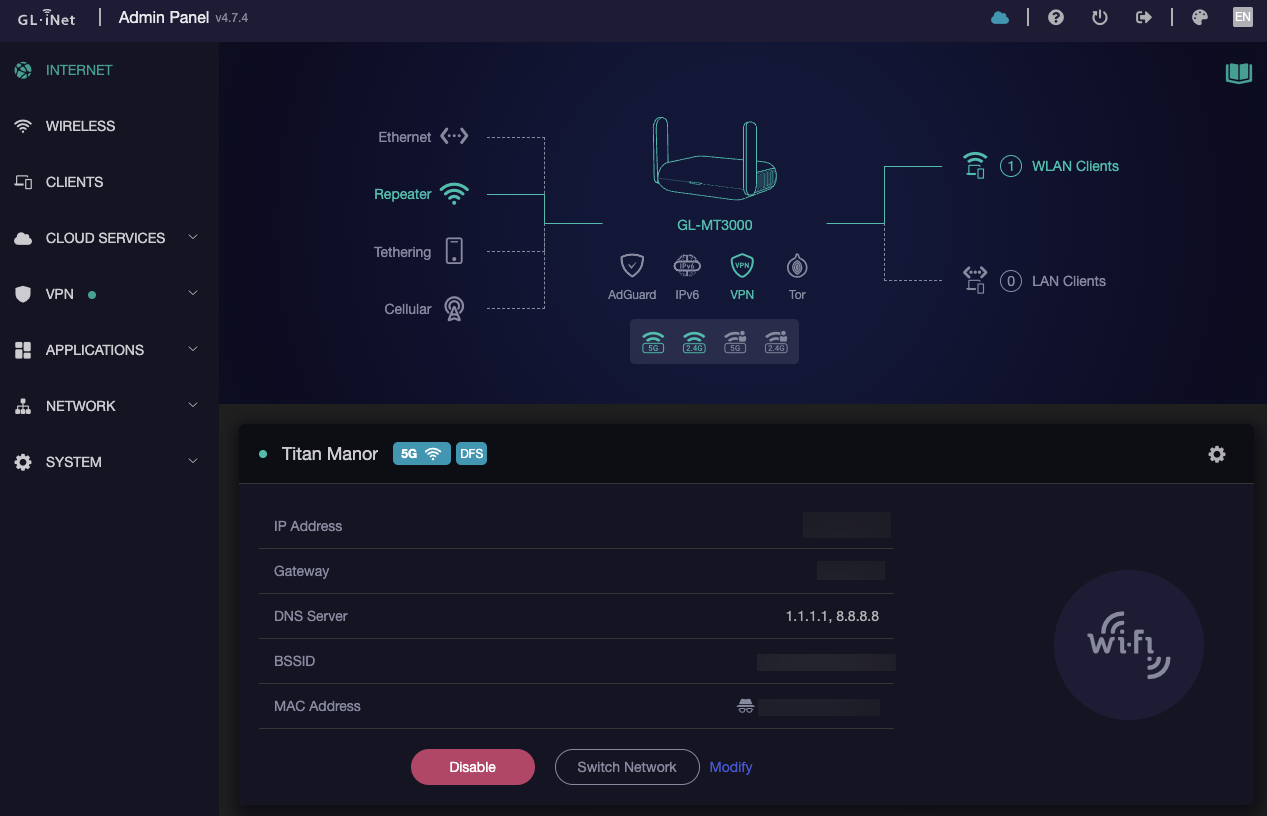Screen dimensions: 1267x816
Task: Click the Switch Network button
Action: click(x=627, y=767)
